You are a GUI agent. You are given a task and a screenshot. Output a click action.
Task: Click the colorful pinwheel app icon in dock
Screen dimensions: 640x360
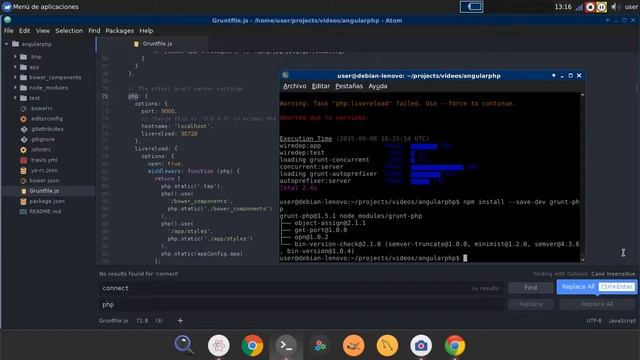click(x=320, y=346)
